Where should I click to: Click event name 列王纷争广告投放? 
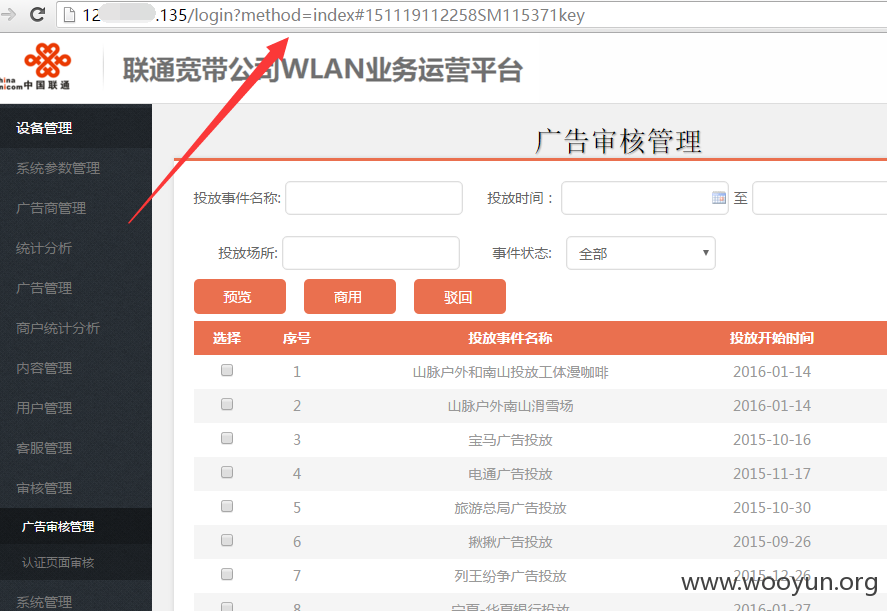pos(510,576)
